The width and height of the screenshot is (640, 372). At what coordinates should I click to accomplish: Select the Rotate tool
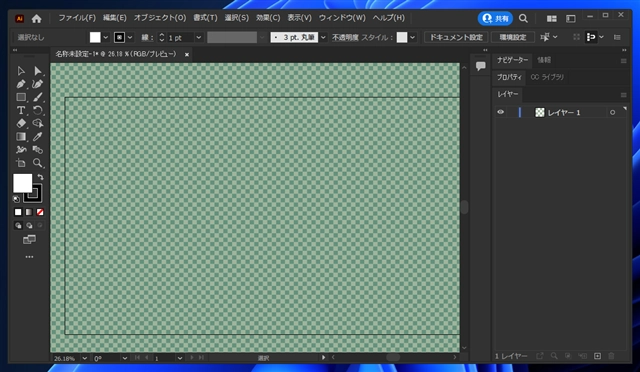coord(38,110)
